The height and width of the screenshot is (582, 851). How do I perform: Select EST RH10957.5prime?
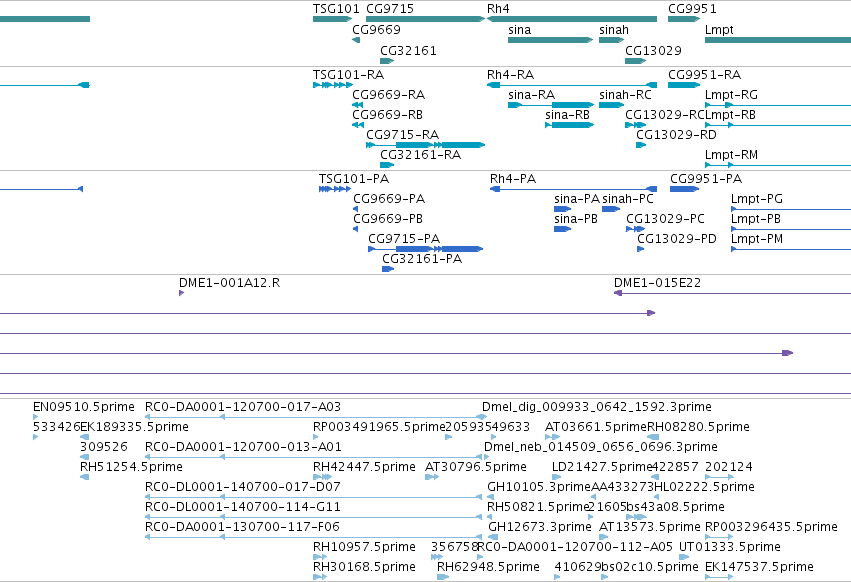(320, 557)
